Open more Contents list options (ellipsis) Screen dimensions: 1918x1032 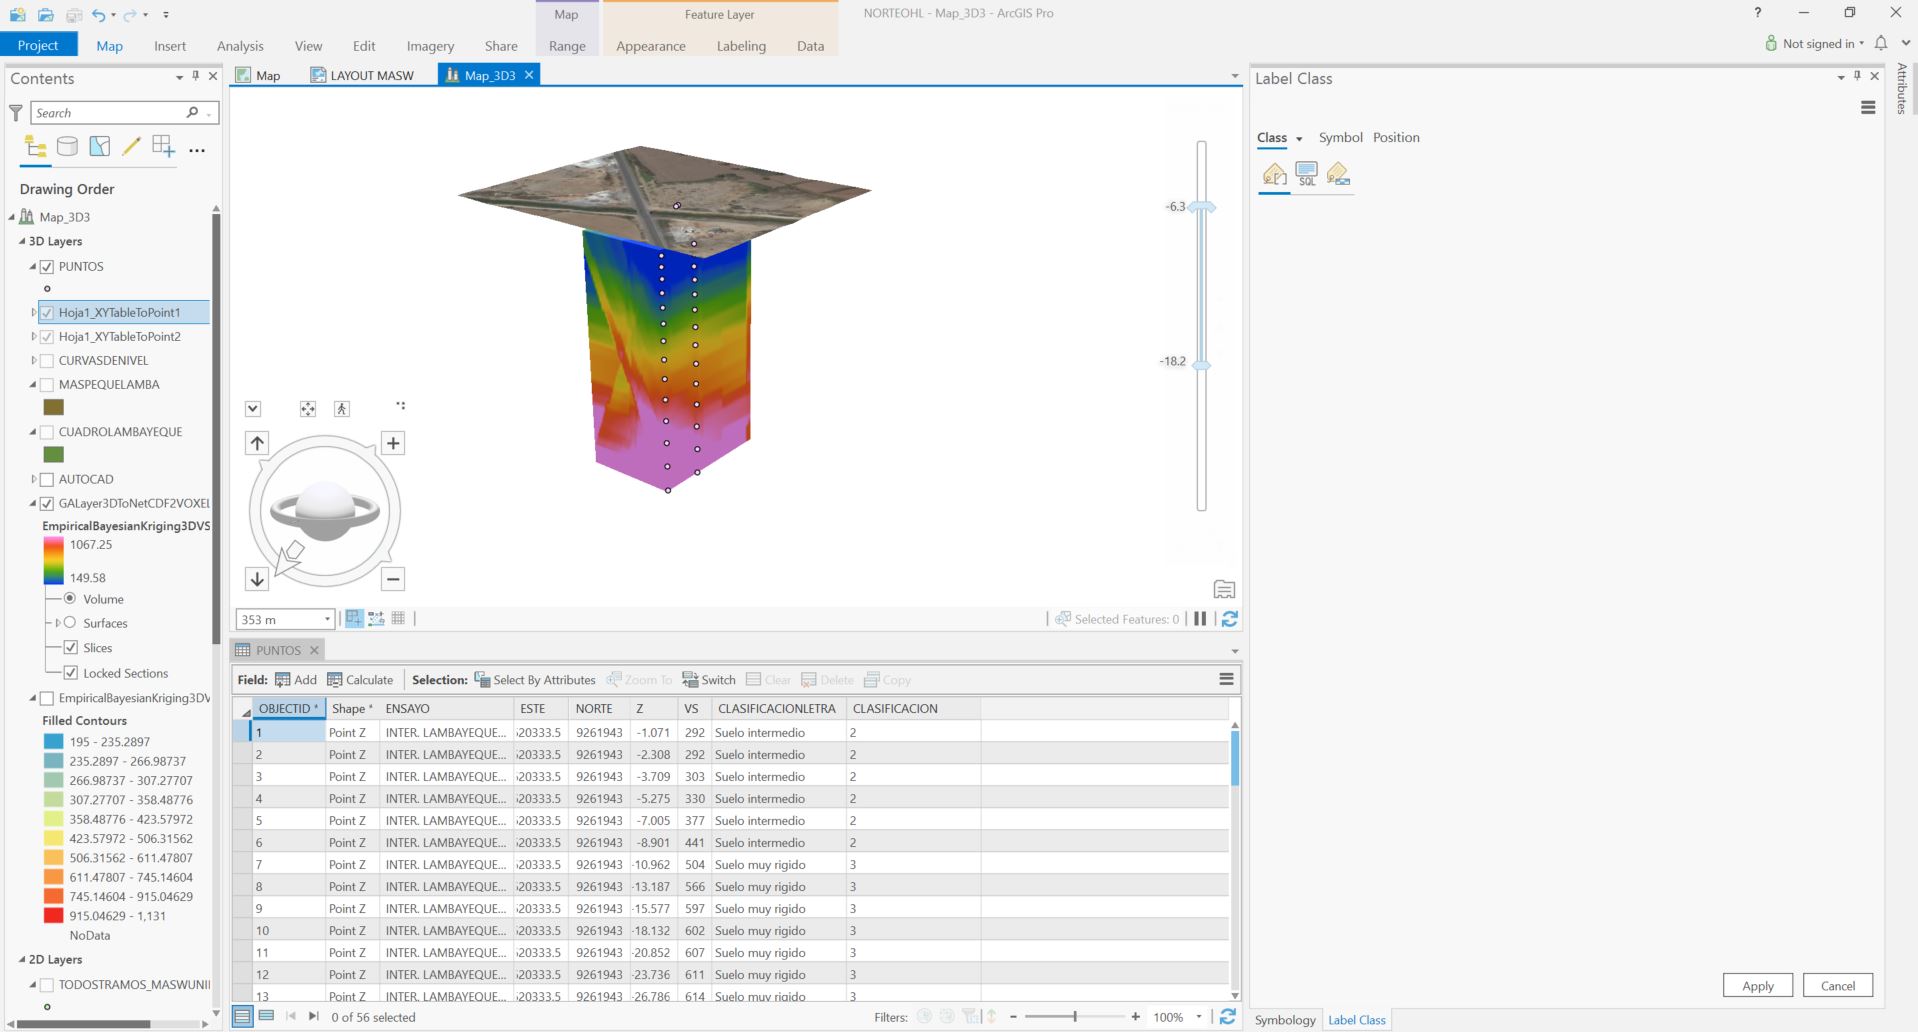click(197, 150)
